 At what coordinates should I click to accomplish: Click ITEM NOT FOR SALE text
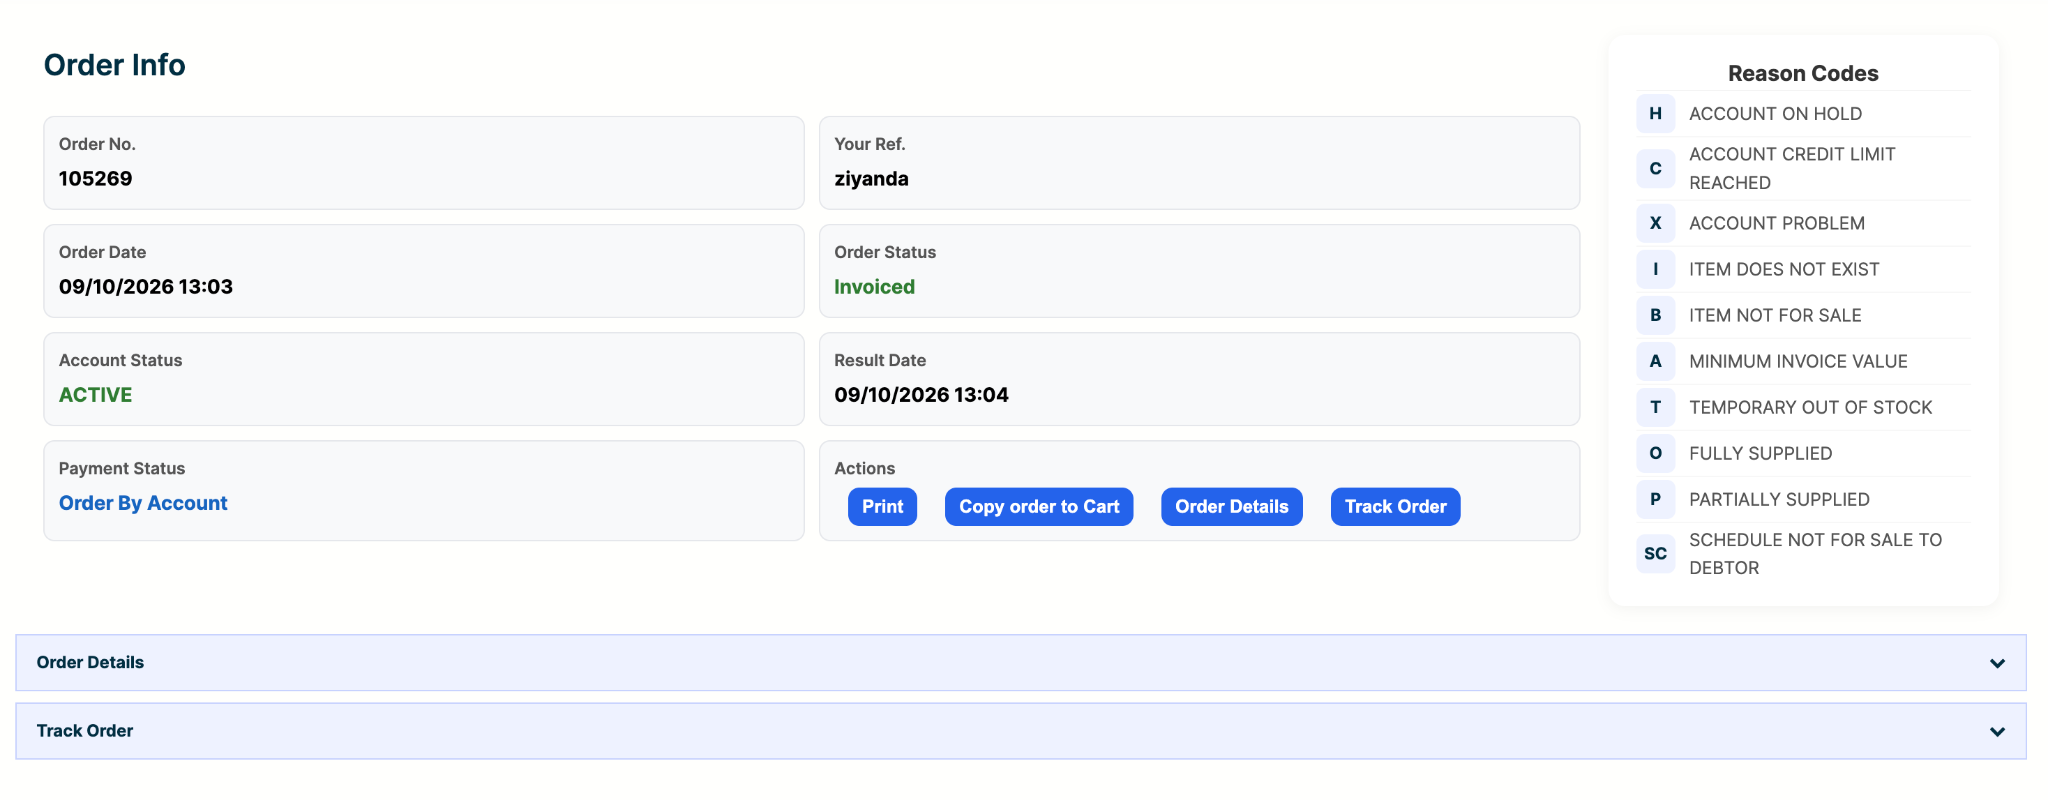click(x=1775, y=315)
